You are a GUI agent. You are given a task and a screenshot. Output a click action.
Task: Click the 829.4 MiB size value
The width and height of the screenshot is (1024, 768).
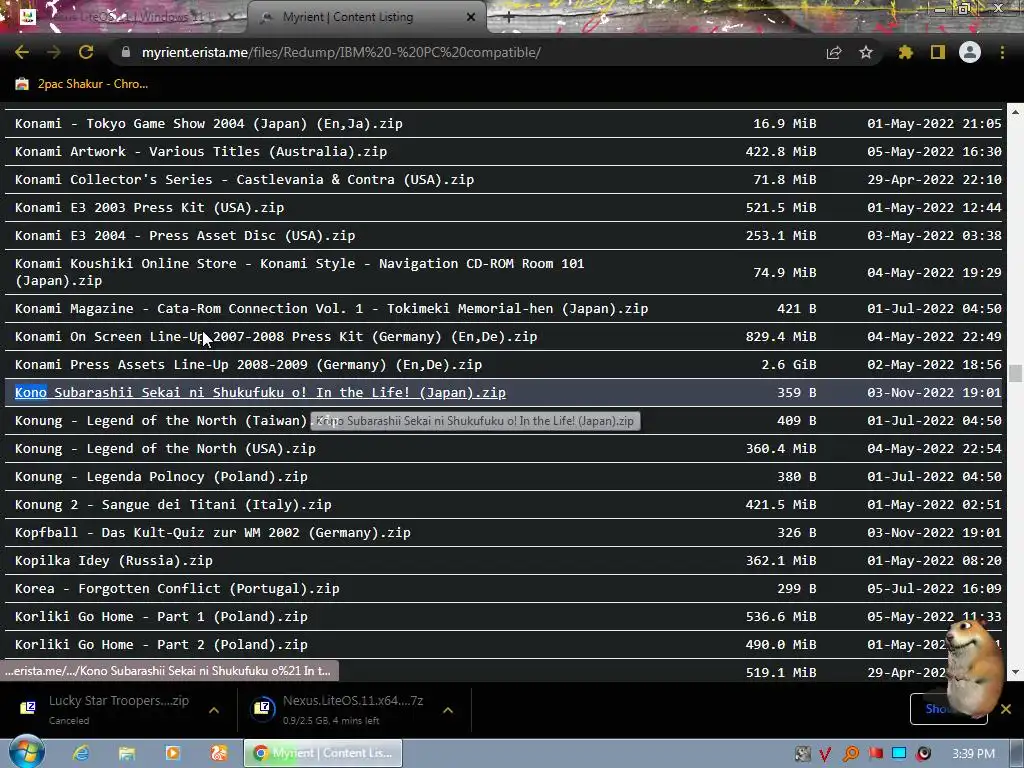coord(780,337)
